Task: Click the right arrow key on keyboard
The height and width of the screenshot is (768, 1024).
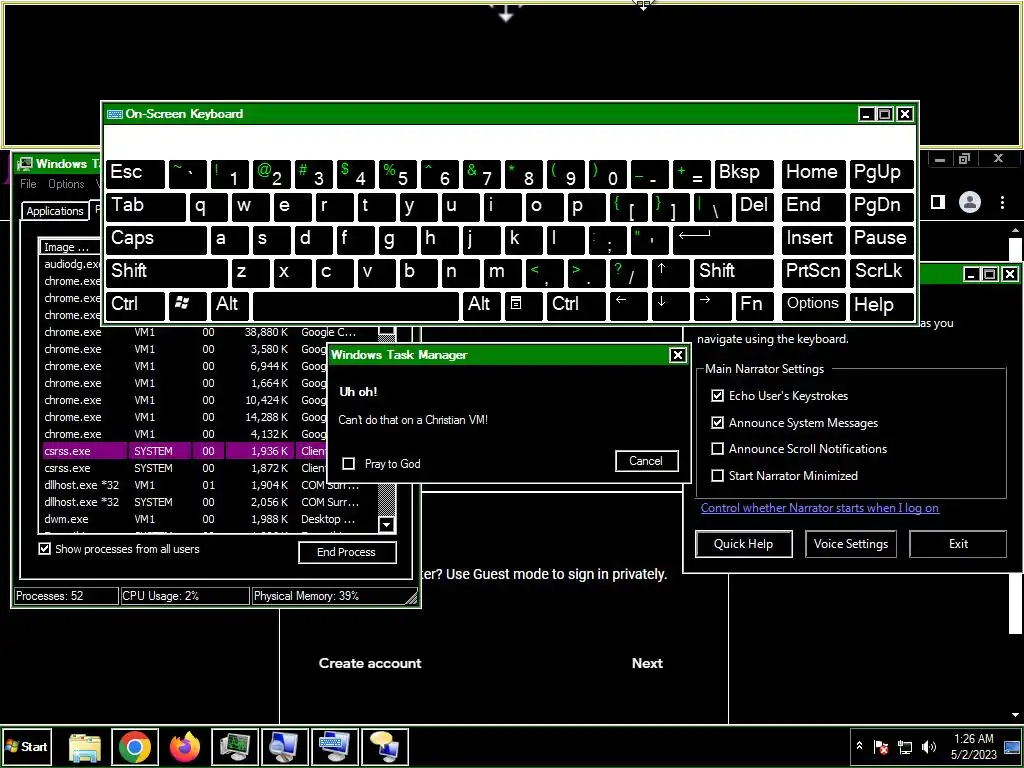Action: (711, 305)
